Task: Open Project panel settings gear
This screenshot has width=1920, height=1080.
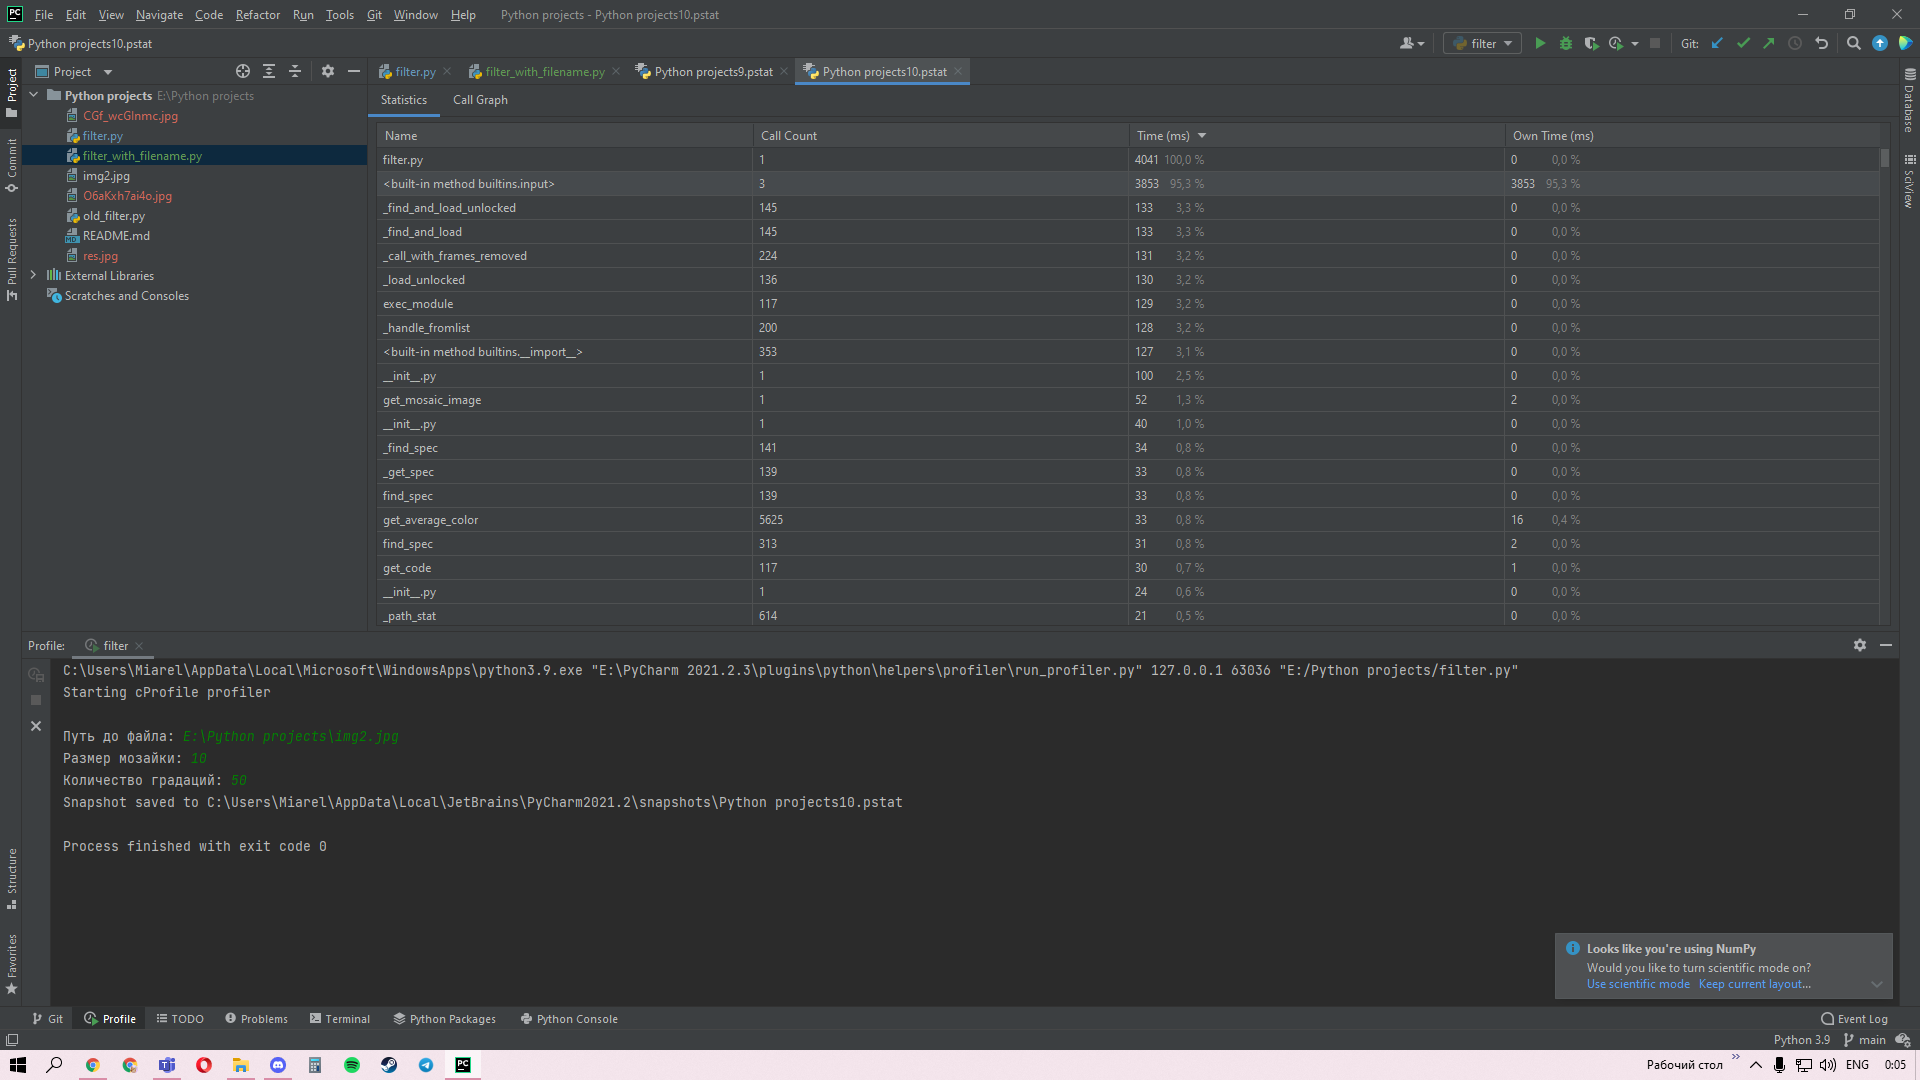Action: point(327,71)
